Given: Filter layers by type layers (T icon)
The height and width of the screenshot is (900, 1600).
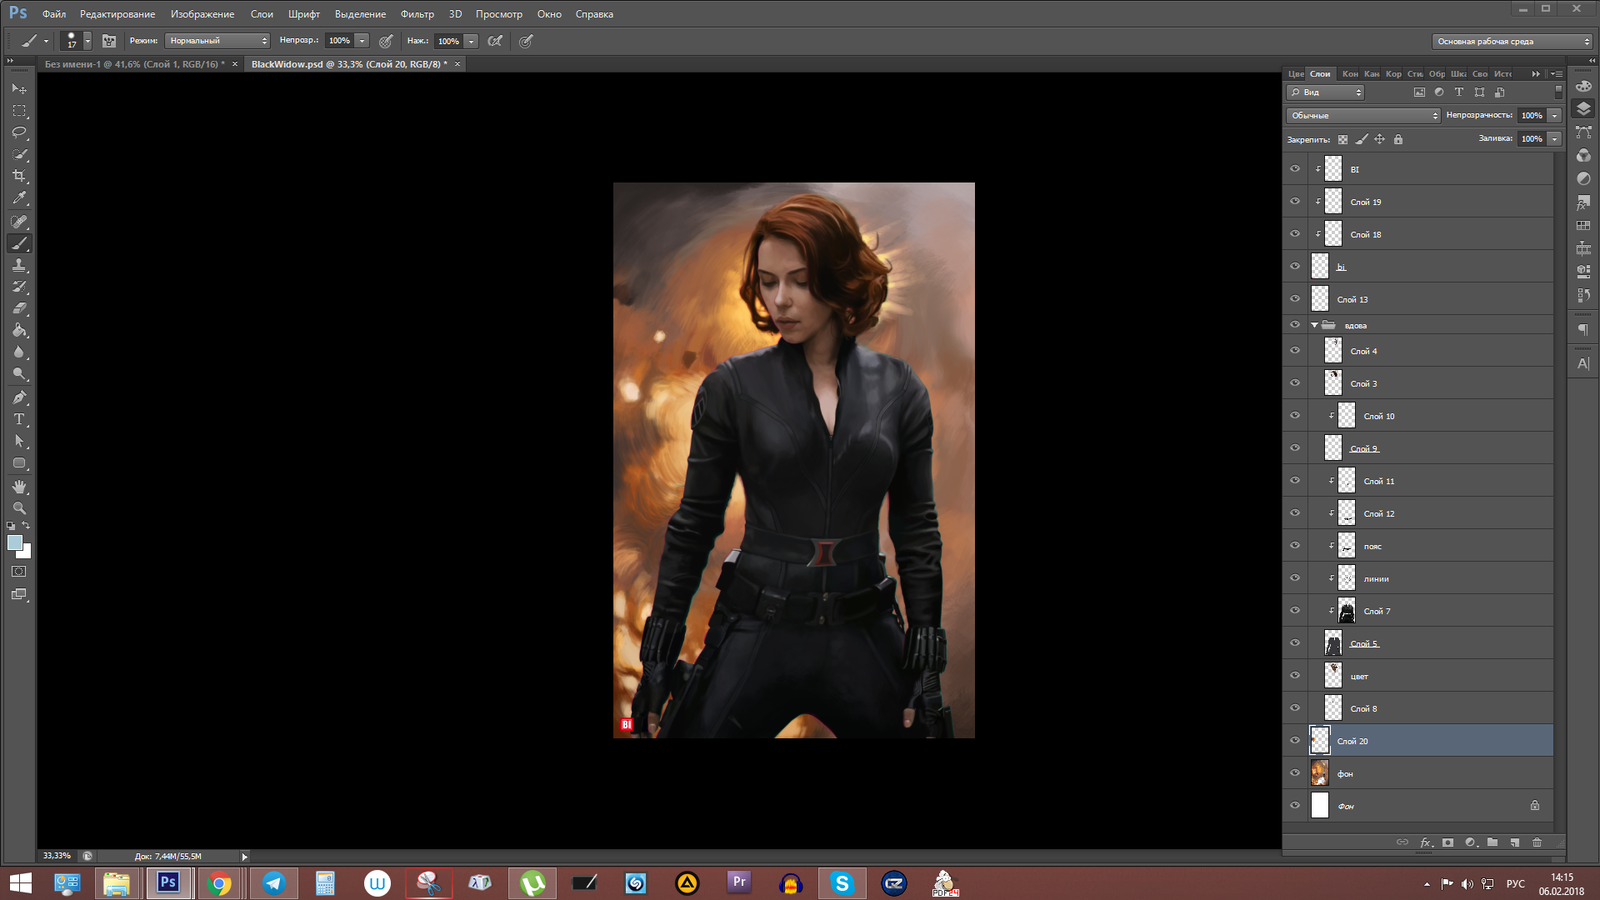Looking at the screenshot, I should pos(1459,92).
